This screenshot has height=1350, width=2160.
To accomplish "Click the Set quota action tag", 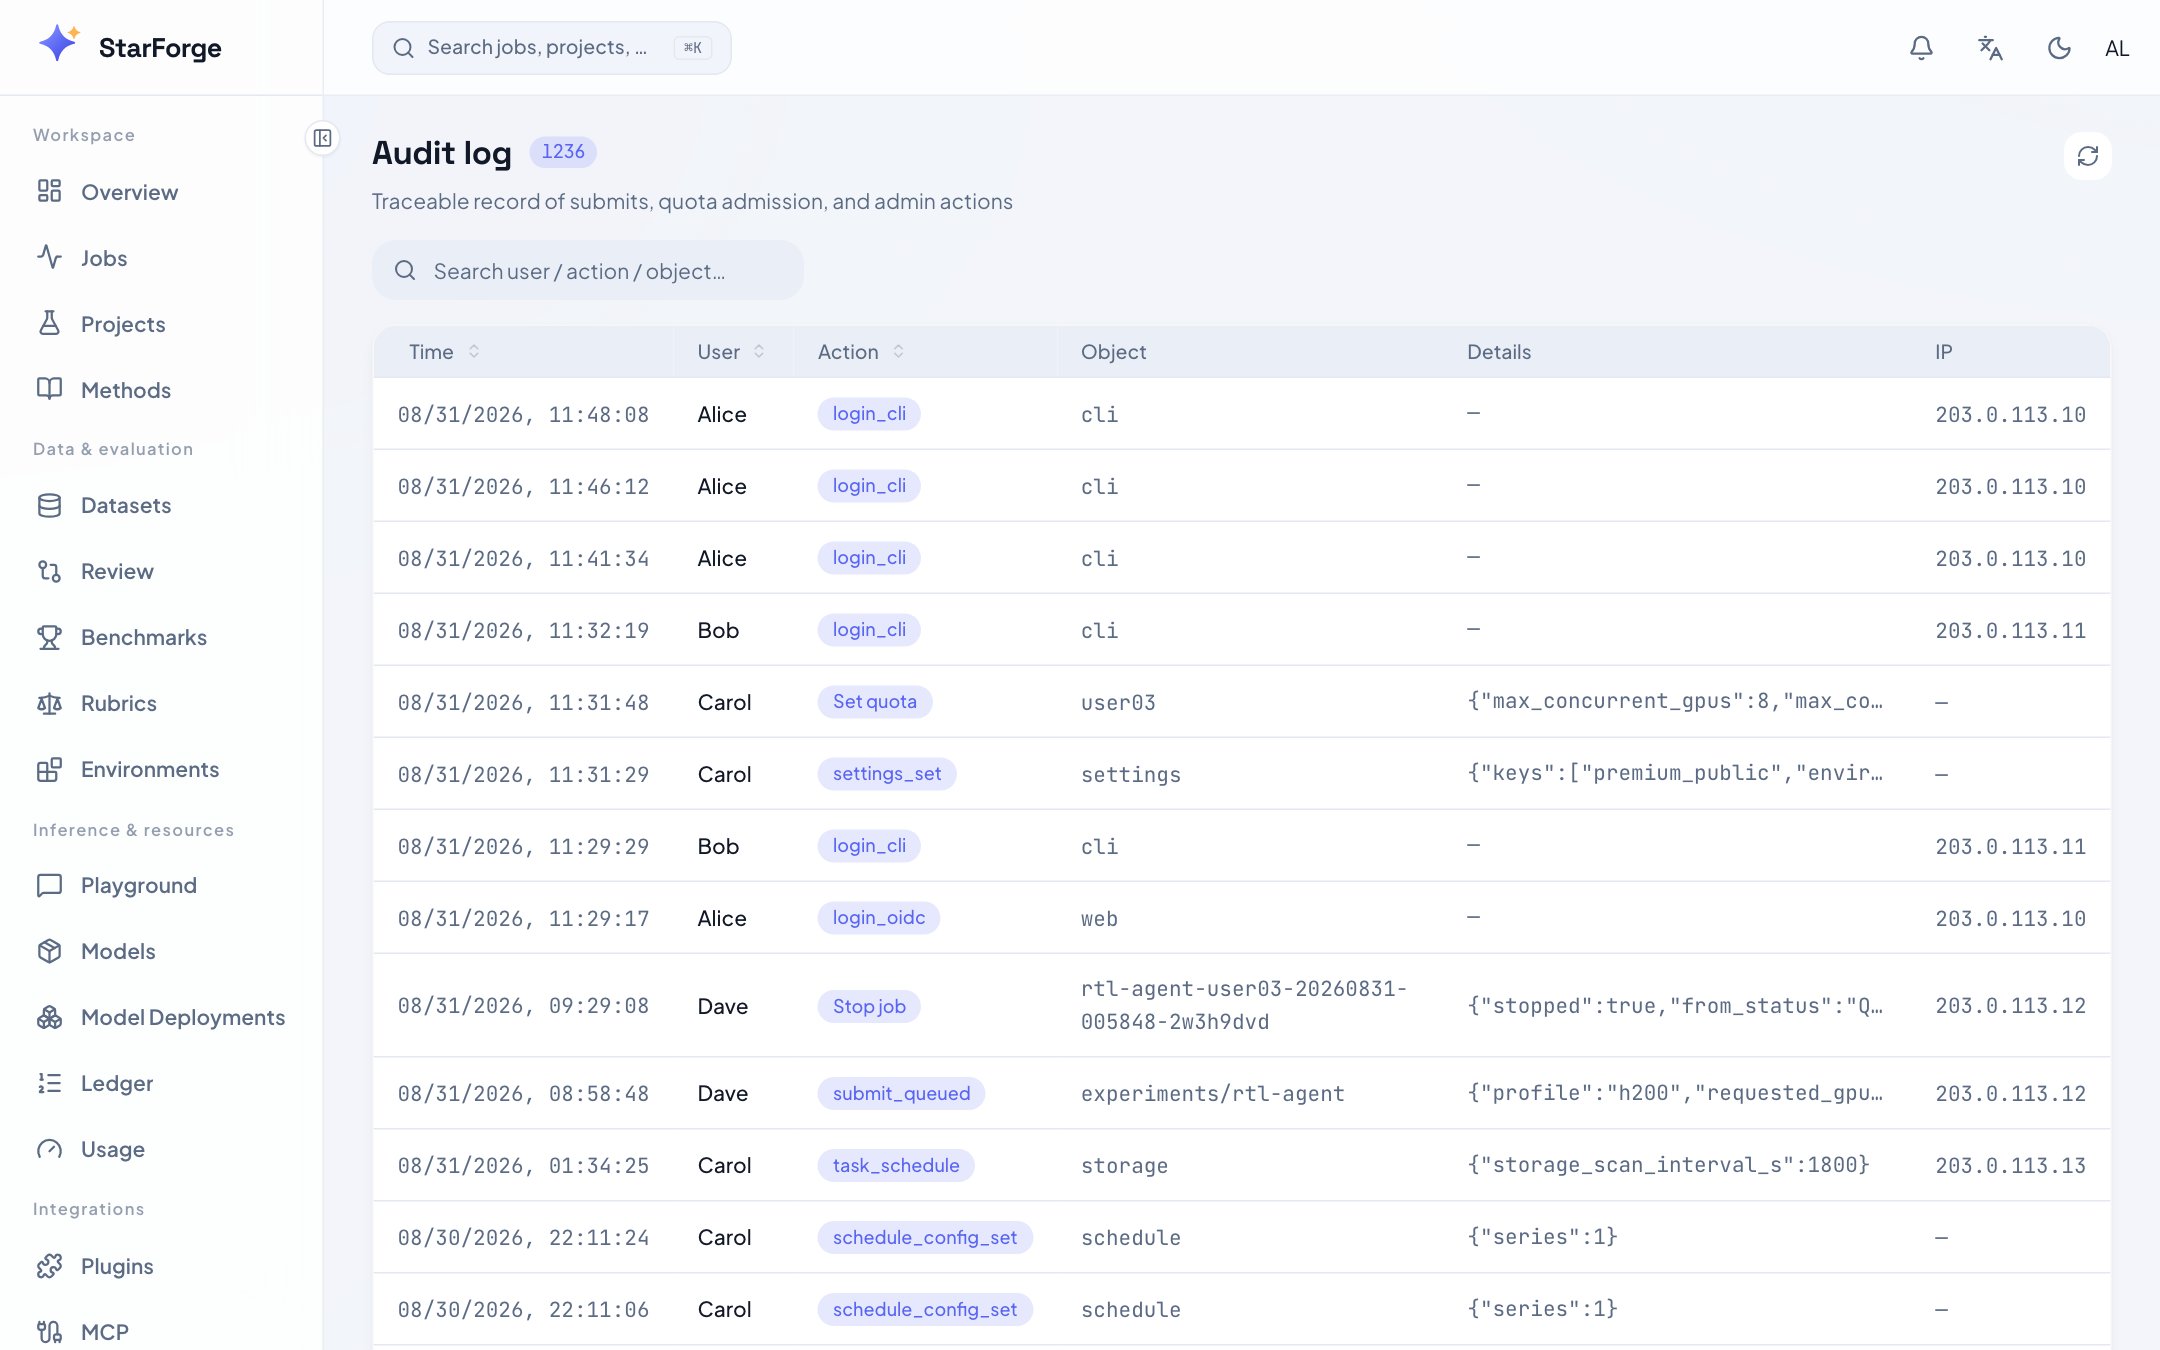I will [875, 701].
